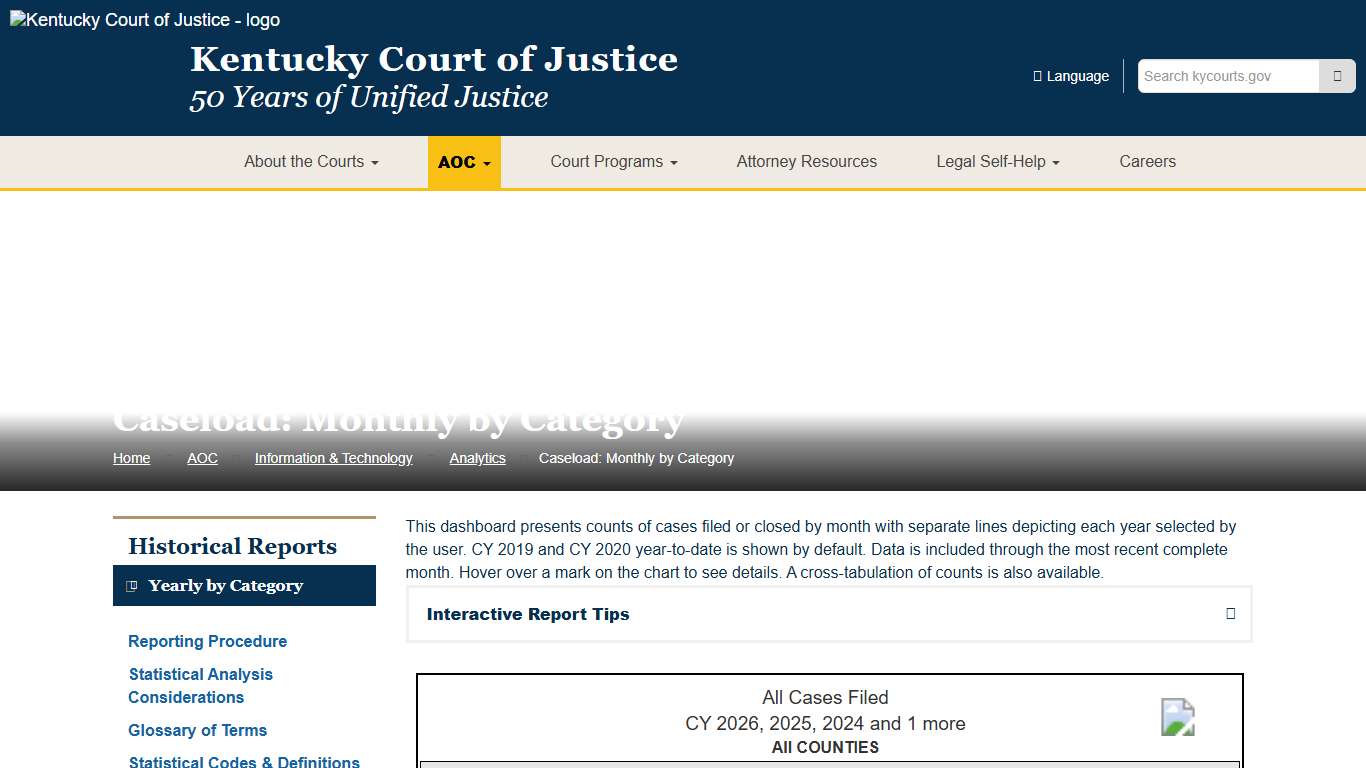Go to the Careers page
The width and height of the screenshot is (1366, 768).
(x=1147, y=161)
